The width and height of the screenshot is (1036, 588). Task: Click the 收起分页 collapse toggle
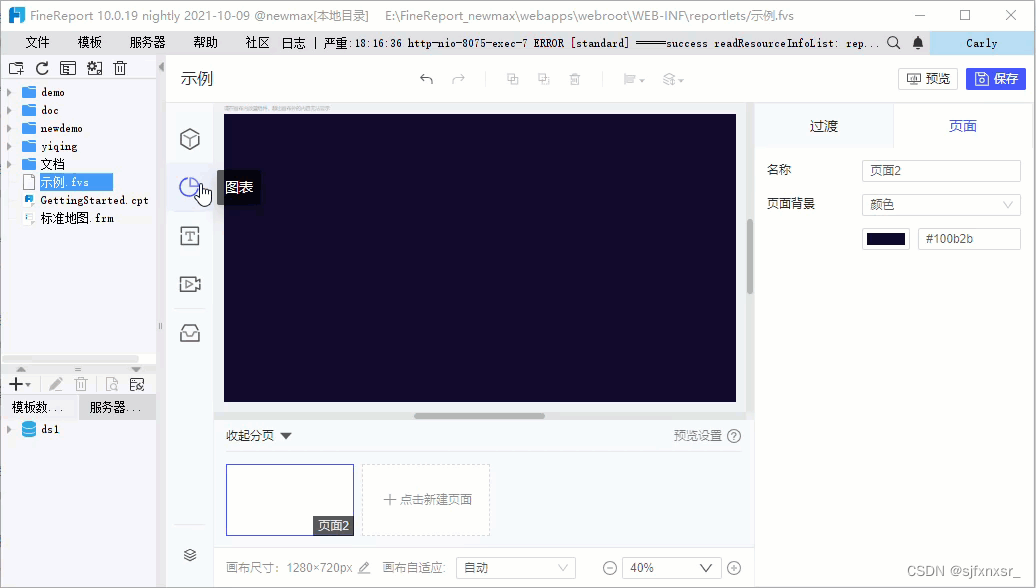(x=259, y=436)
